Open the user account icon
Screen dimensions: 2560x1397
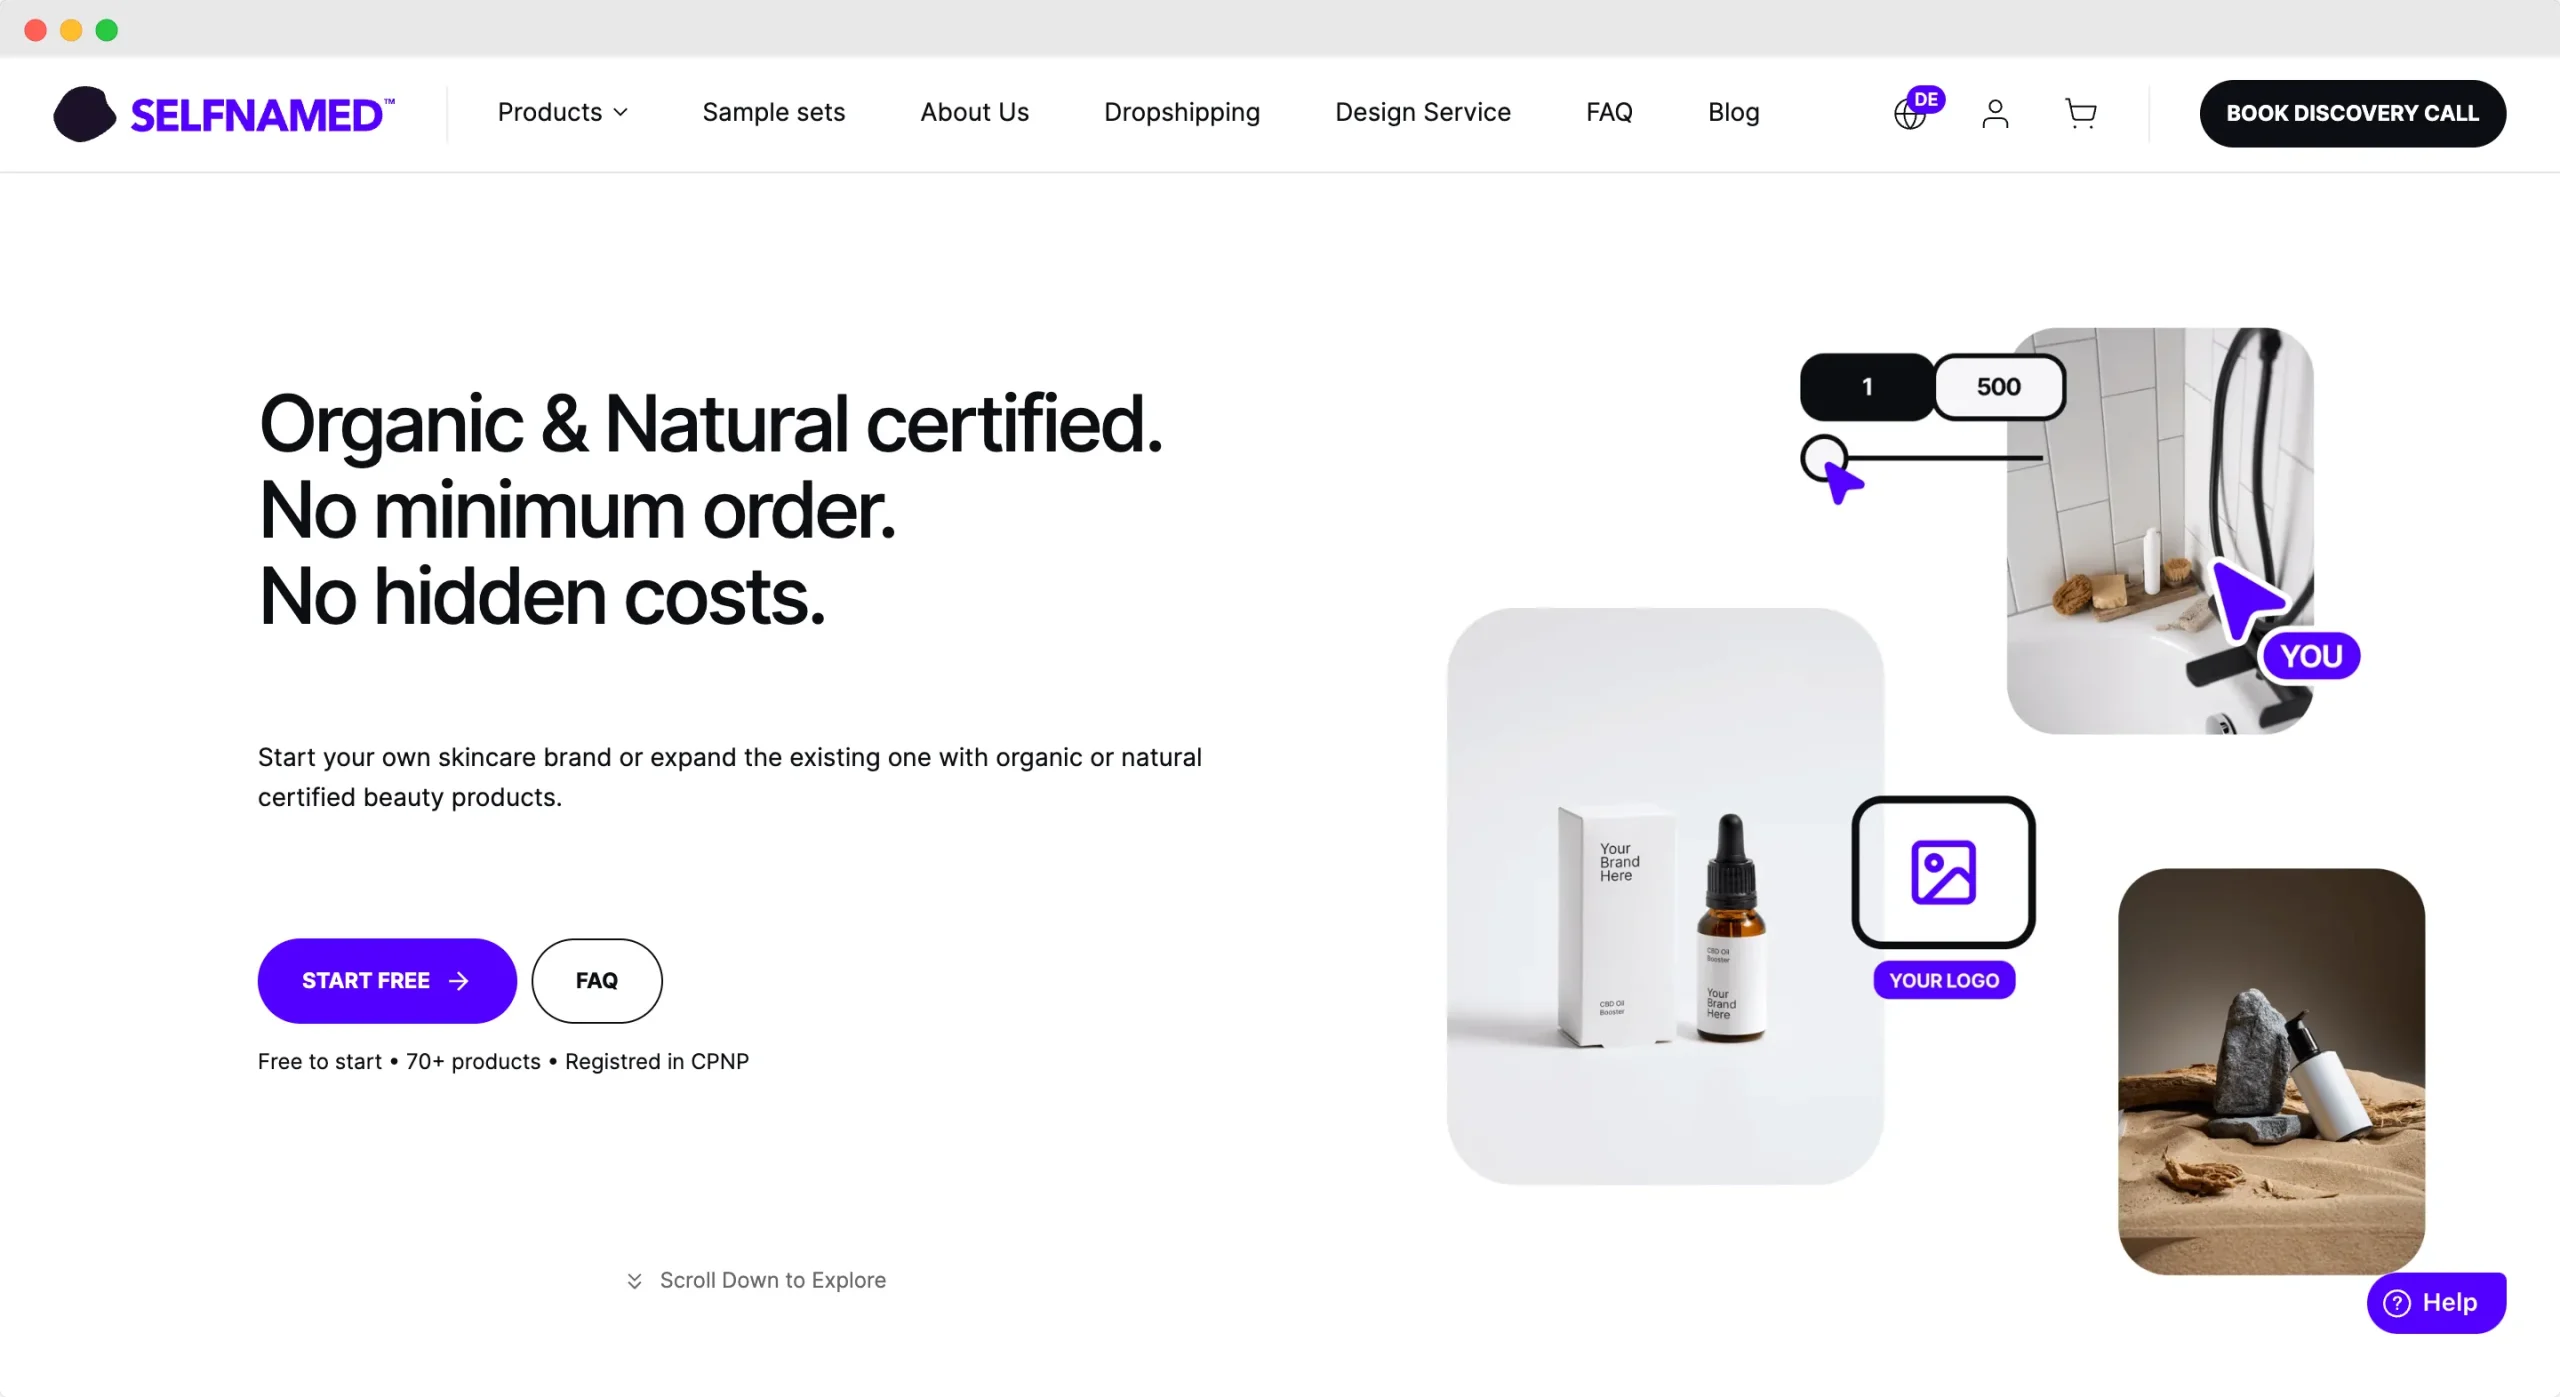click(x=1995, y=114)
